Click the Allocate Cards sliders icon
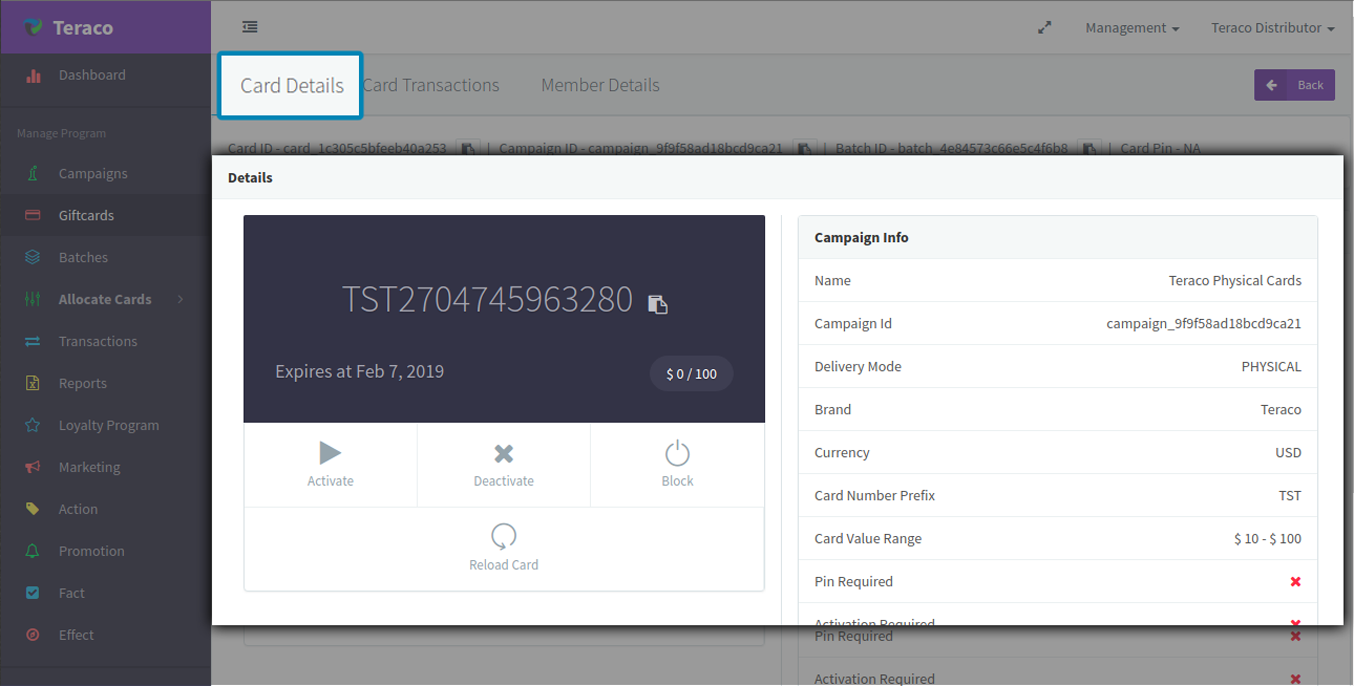Image resolution: width=1354 pixels, height=686 pixels. [x=33, y=299]
